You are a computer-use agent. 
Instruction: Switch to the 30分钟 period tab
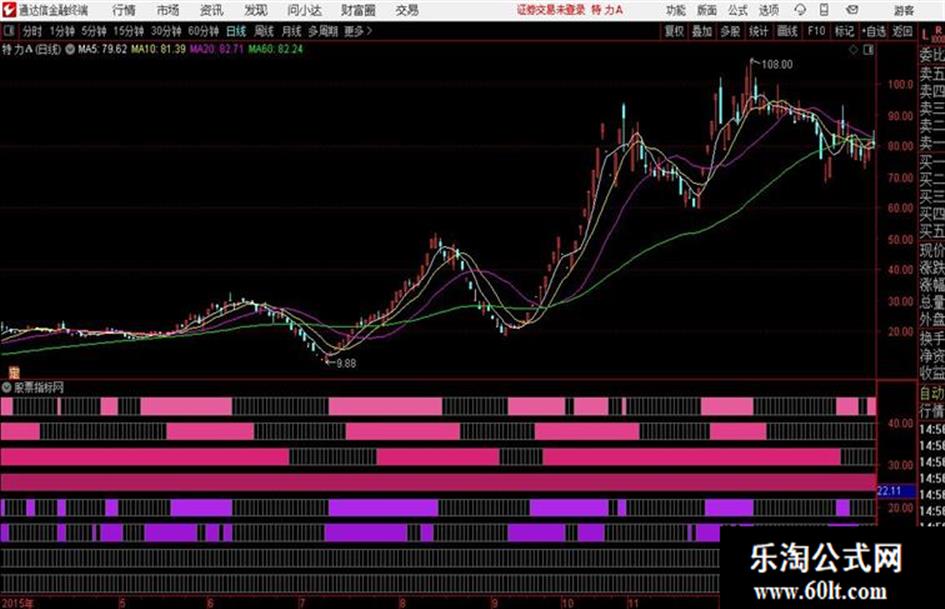click(x=166, y=31)
